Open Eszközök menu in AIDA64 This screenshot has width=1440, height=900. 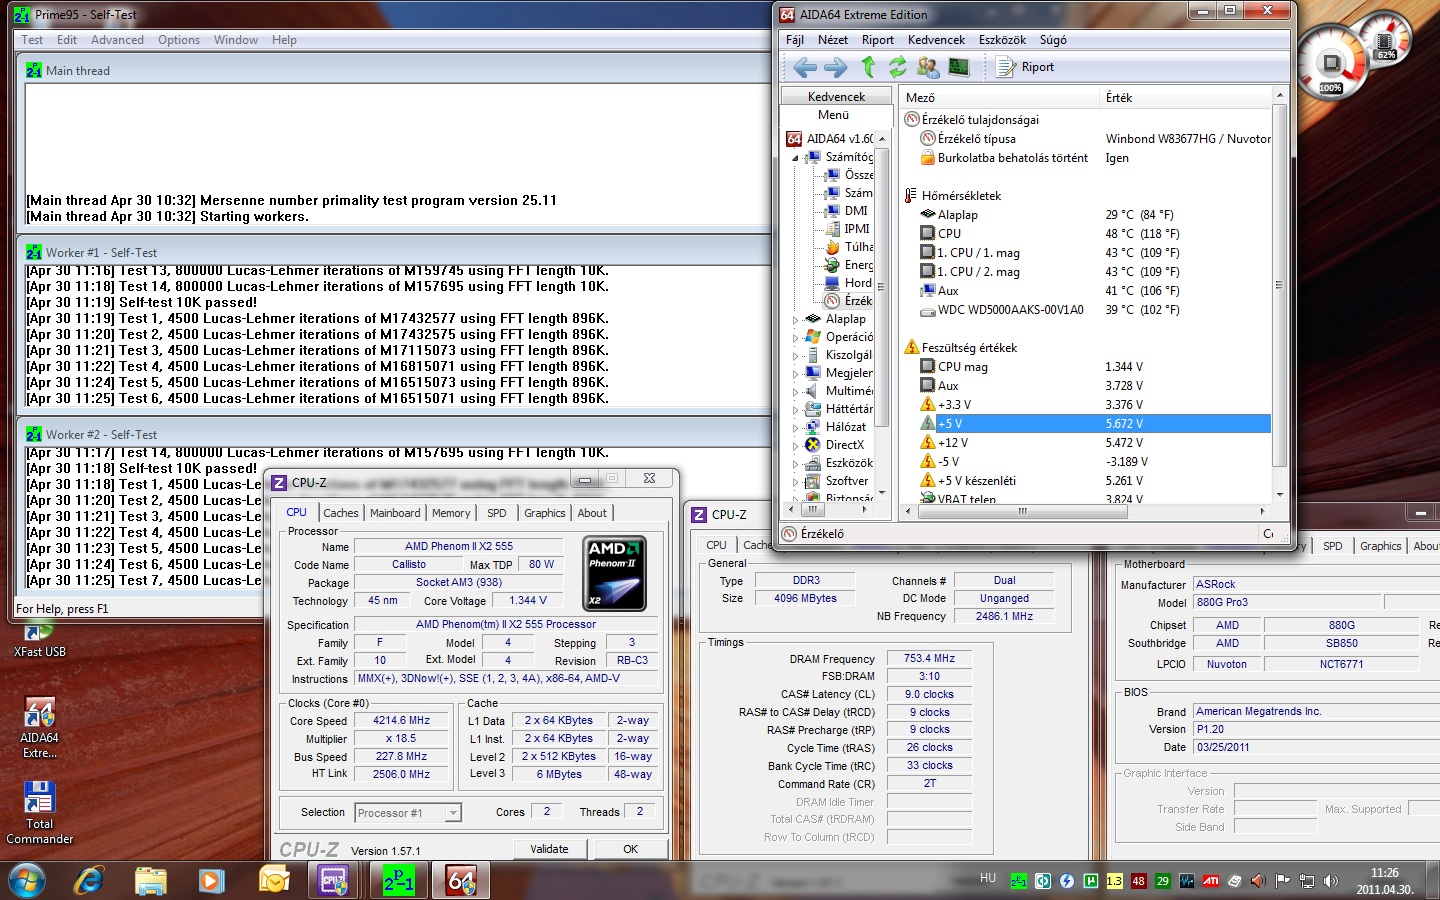1002,40
